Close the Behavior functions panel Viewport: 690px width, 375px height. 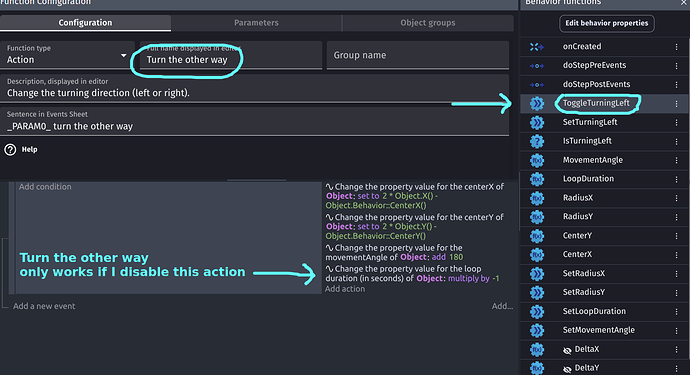point(683,3)
